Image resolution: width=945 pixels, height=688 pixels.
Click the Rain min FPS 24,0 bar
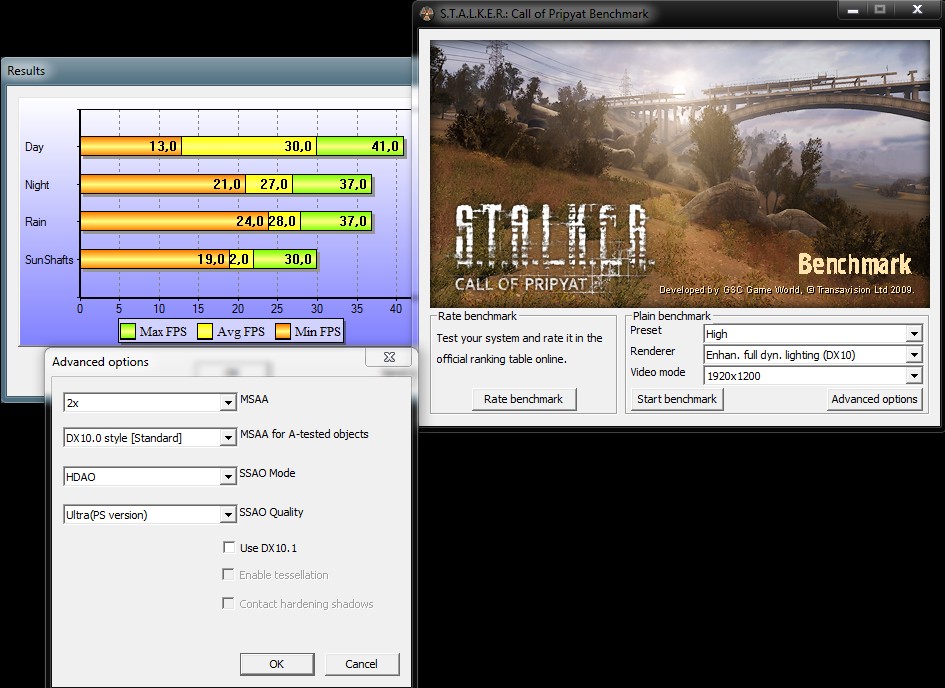[x=174, y=222]
